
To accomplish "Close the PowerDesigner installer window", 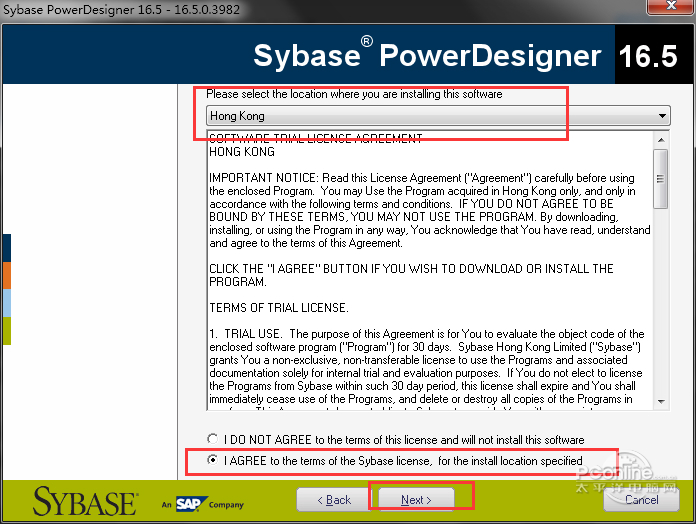I will [671, 6].
